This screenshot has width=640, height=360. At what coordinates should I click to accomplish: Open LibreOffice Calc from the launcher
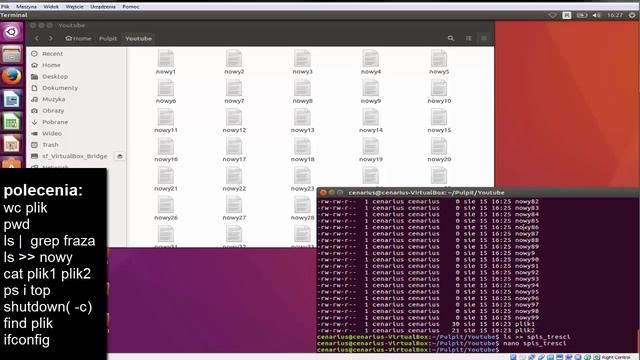click(11, 122)
